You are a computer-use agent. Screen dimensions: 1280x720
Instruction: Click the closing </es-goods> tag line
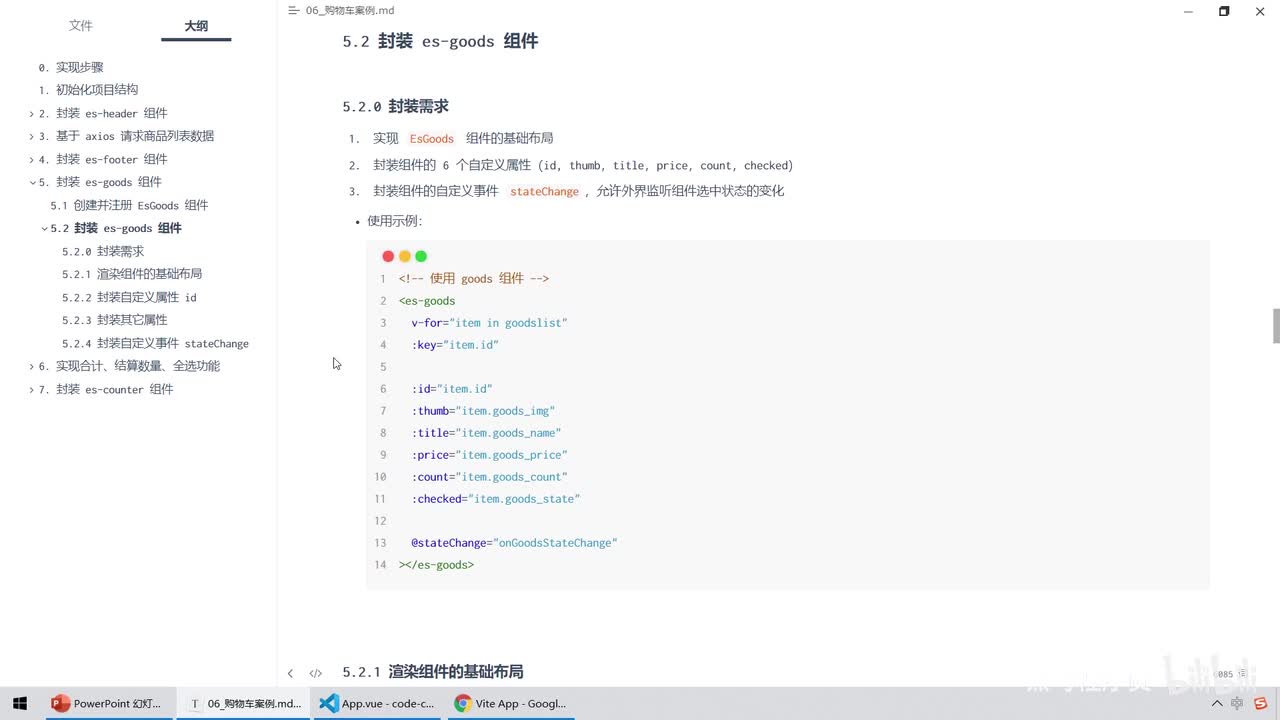click(x=436, y=565)
